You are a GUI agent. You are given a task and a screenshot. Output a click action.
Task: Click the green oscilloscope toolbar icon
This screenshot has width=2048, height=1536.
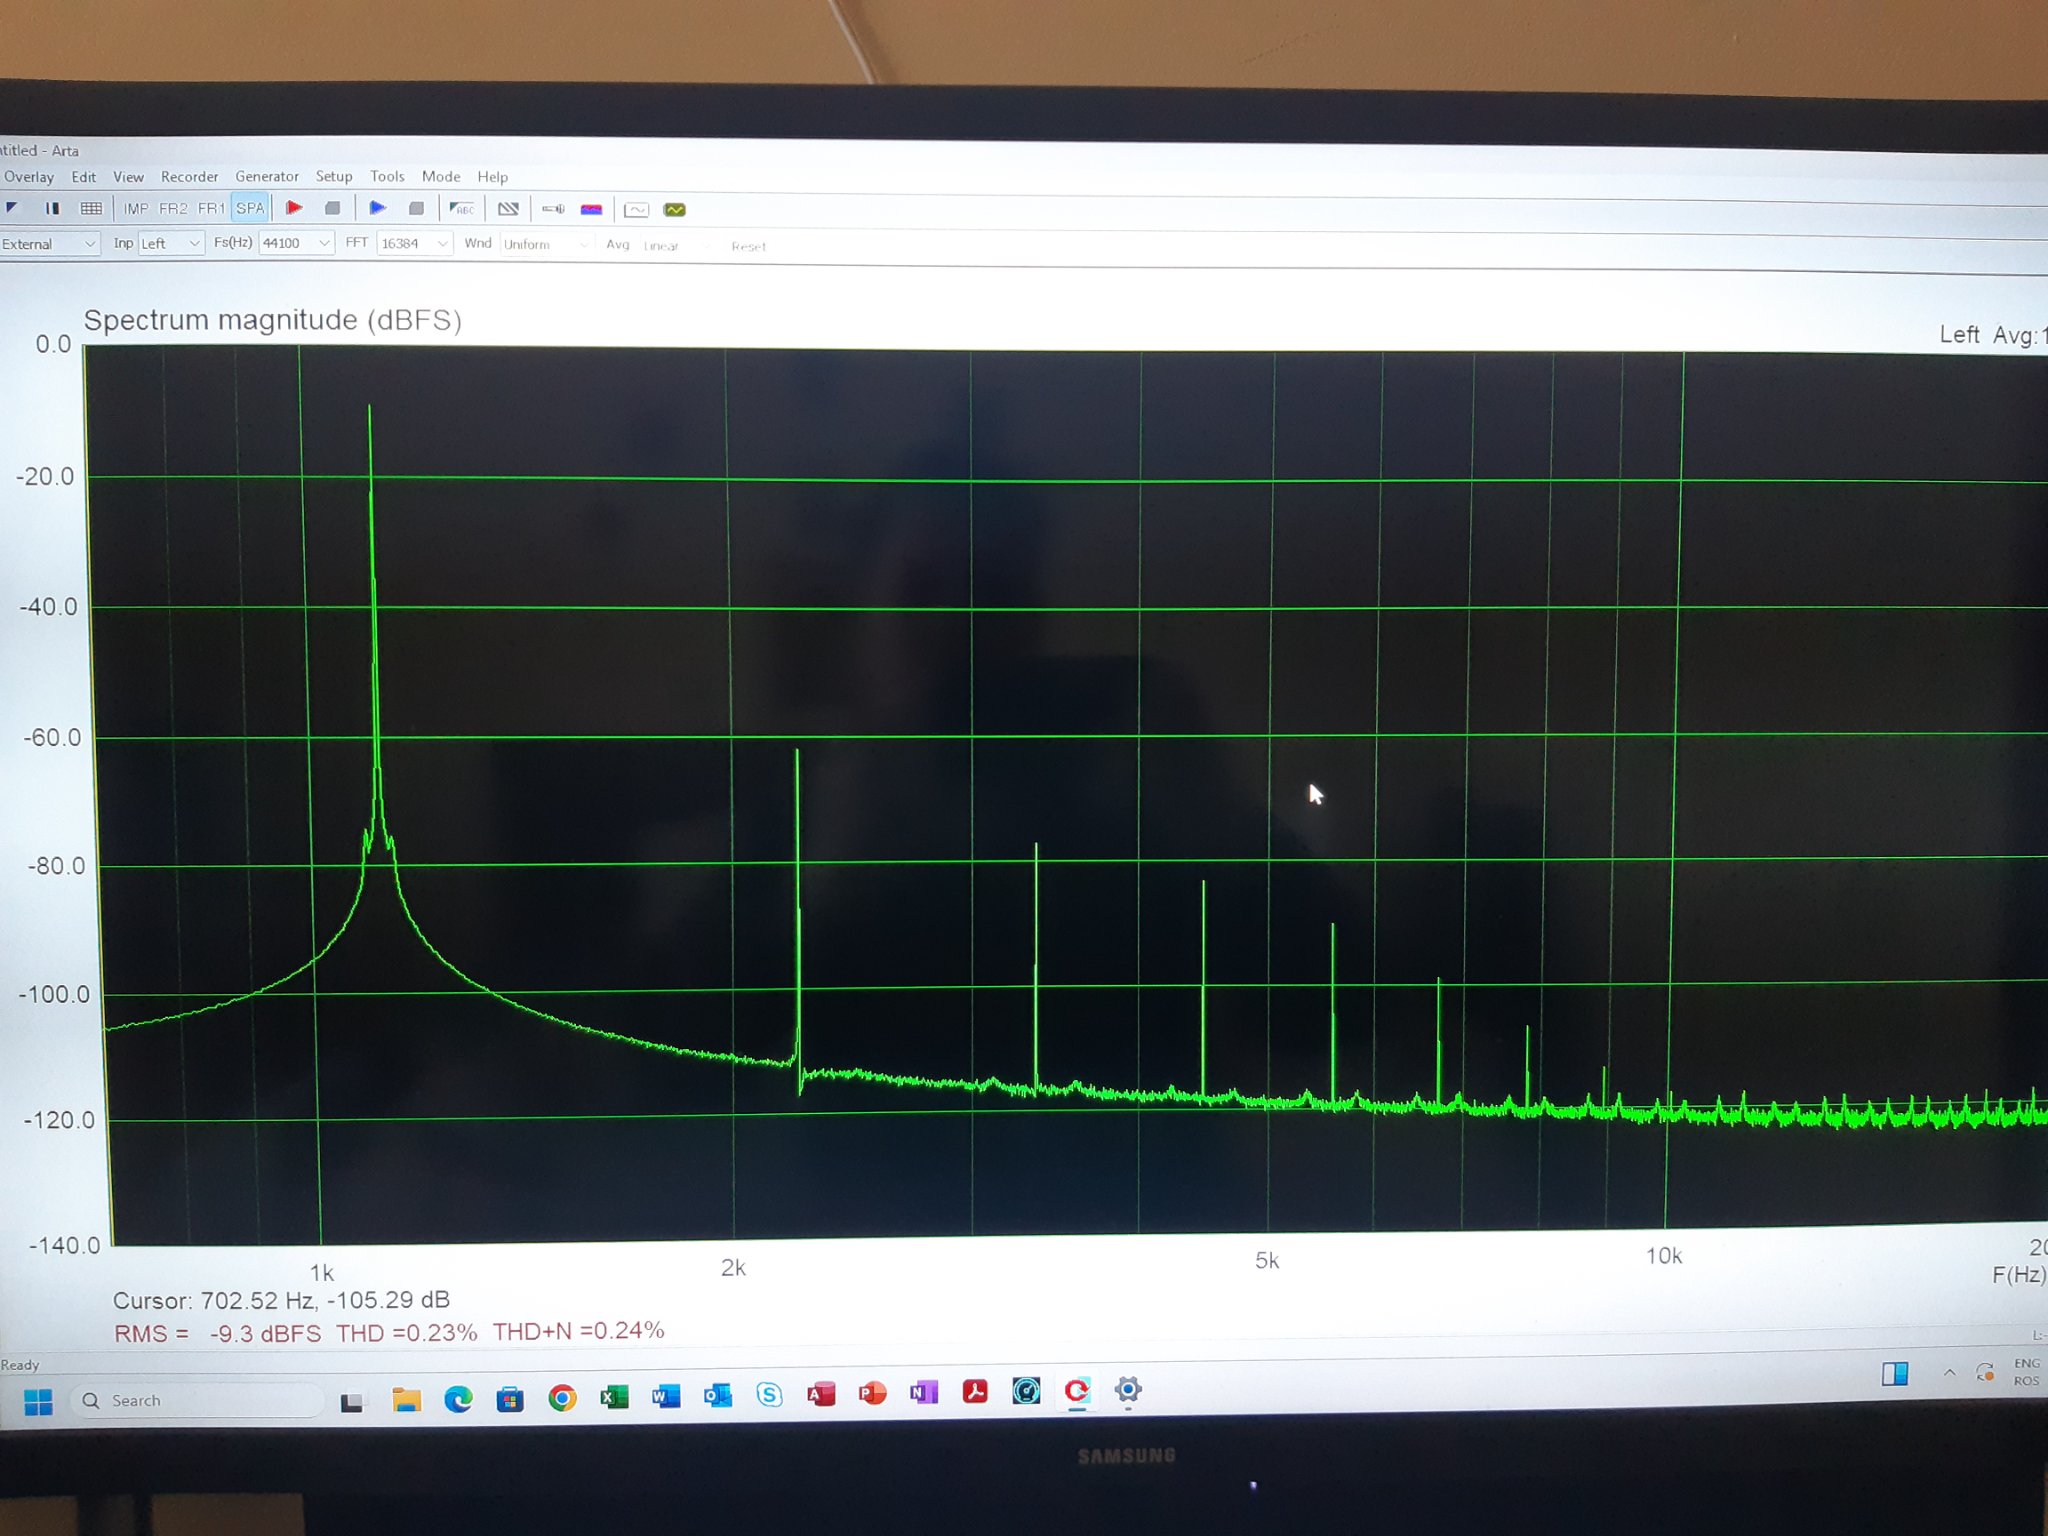pyautogui.click(x=675, y=209)
